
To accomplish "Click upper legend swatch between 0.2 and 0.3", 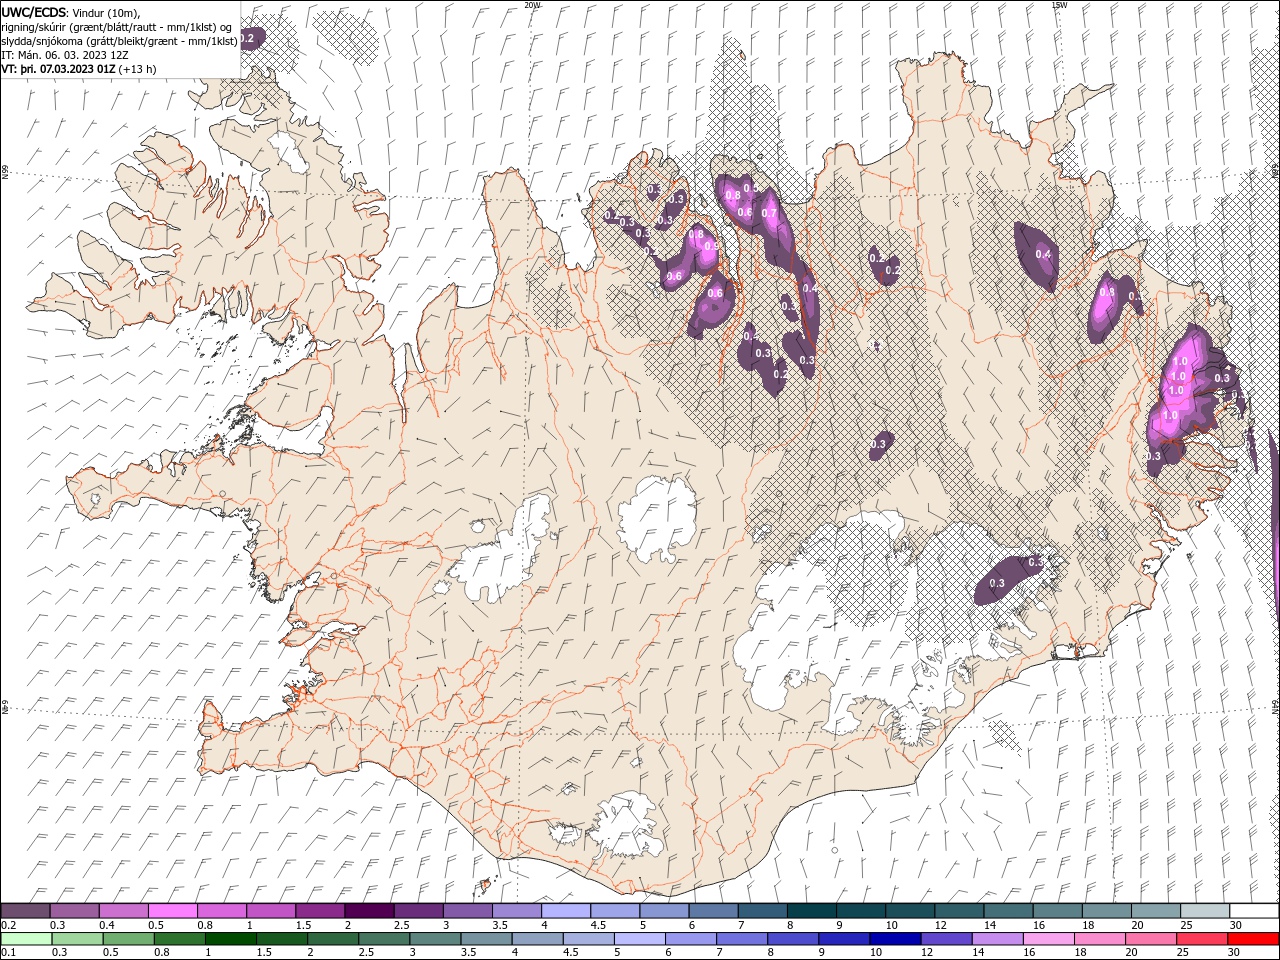I will click(x=25, y=911).
